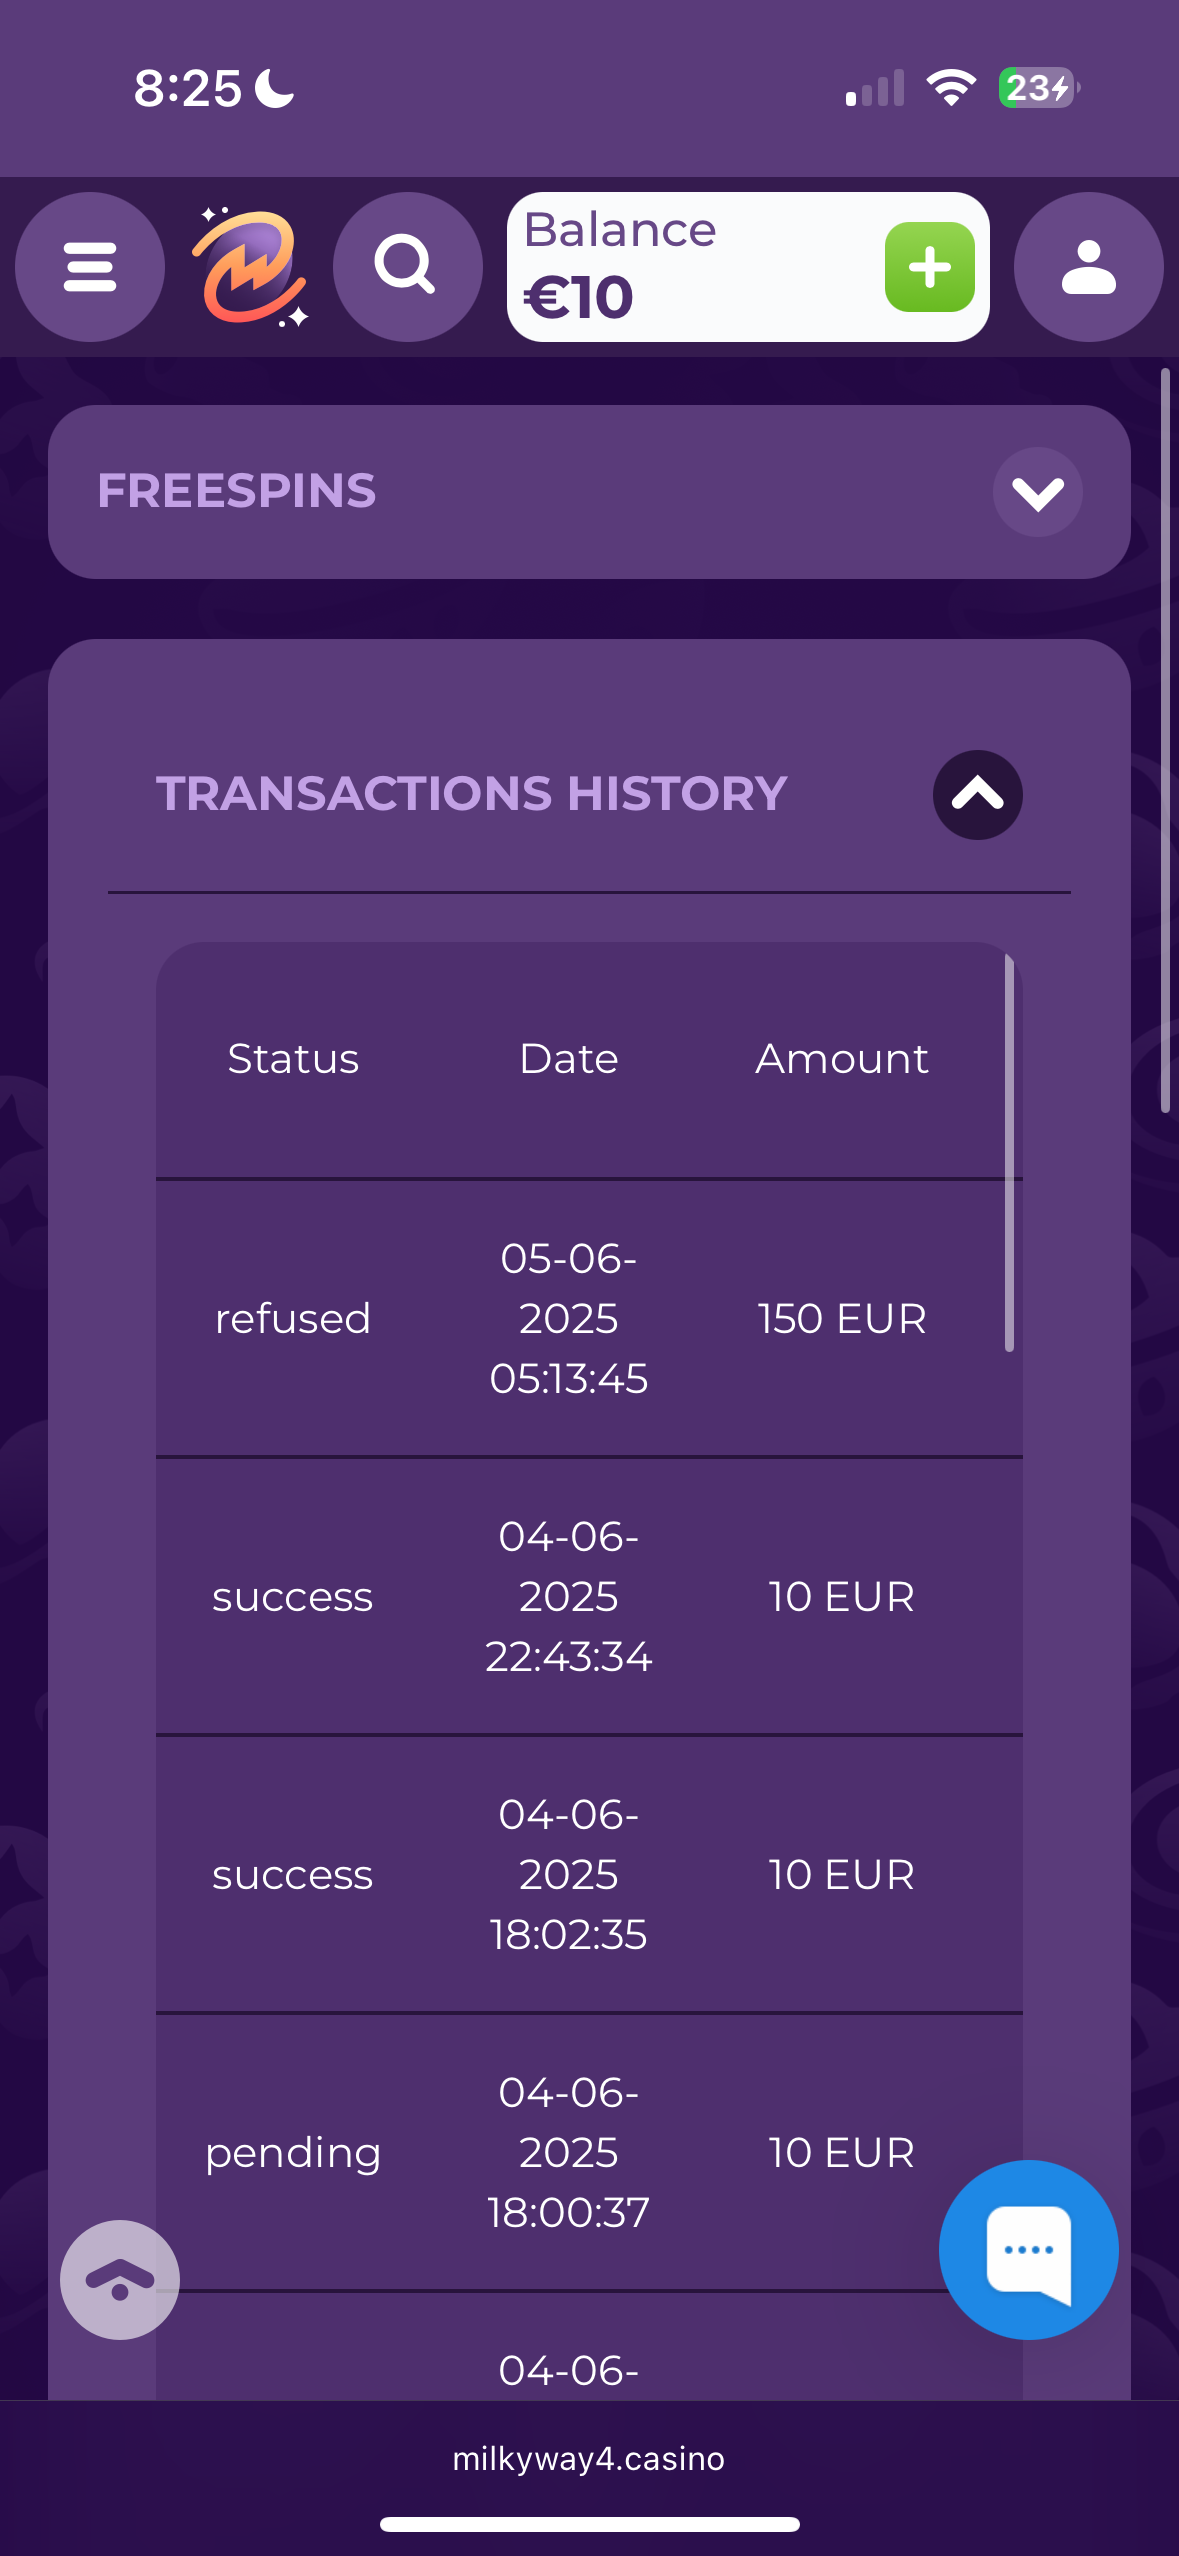Select the Date column header
This screenshot has width=1179, height=2556.
point(568,1058)
